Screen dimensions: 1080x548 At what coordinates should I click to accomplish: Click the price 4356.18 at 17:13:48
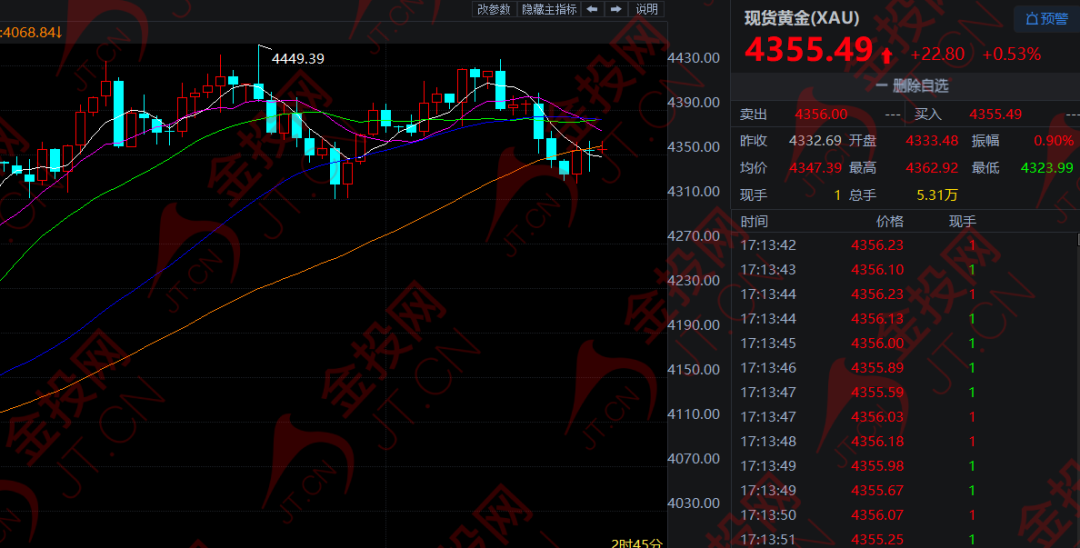(x=877, y=441)
